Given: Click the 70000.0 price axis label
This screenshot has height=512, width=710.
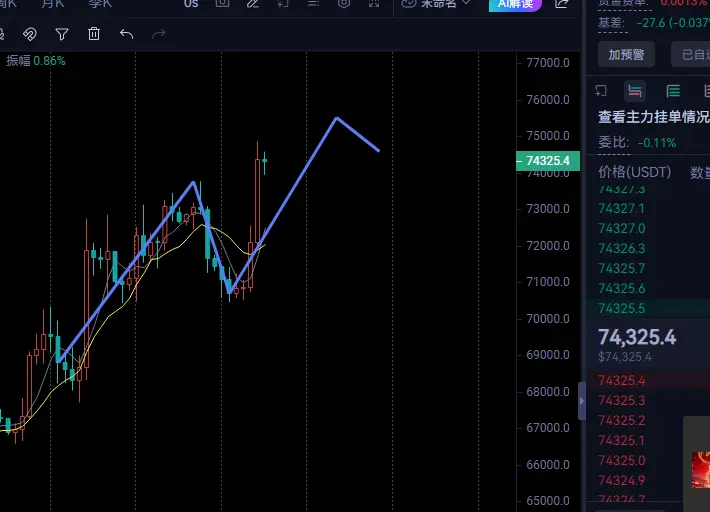Looking at the screenshot, I should pyautogui.click(x=548, y=319).
